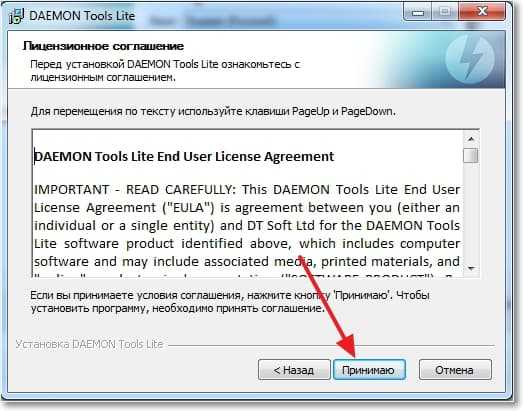Click the lightning bolt logo in the header
This screenshot has width=523, height=411.
click(x=470, y=60)
